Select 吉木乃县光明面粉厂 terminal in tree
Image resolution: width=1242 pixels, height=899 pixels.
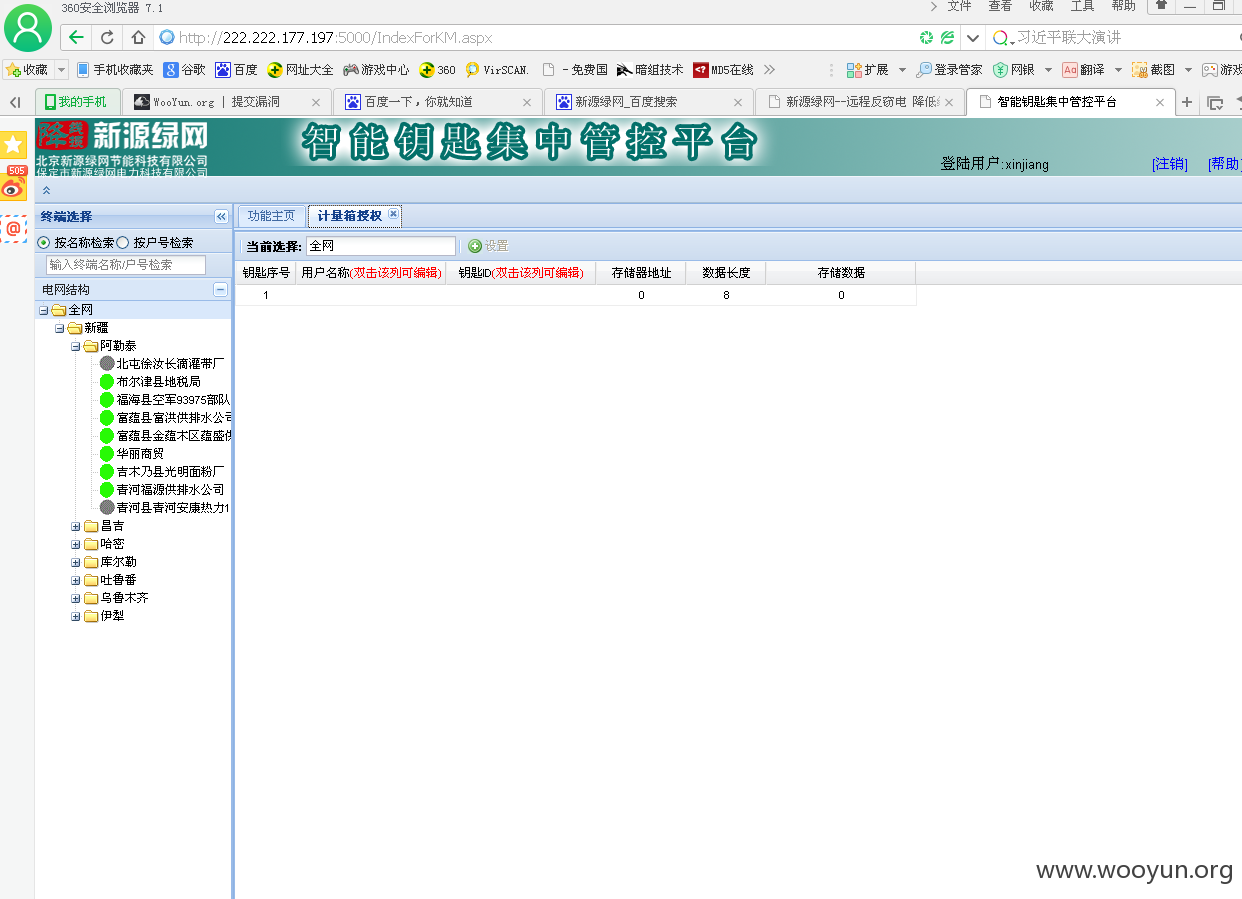[x=170, y=472]
